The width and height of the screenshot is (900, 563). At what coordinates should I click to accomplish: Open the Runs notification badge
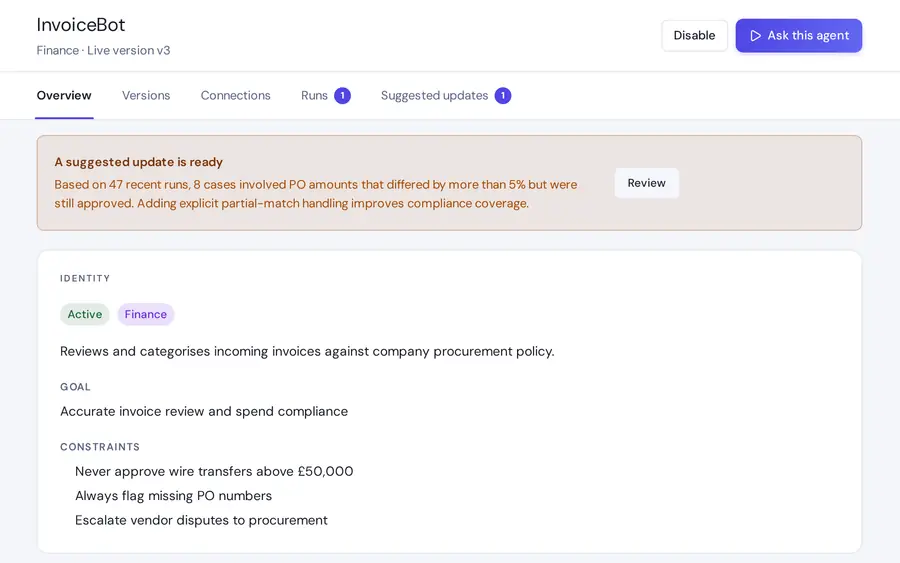tap(343, 95)
